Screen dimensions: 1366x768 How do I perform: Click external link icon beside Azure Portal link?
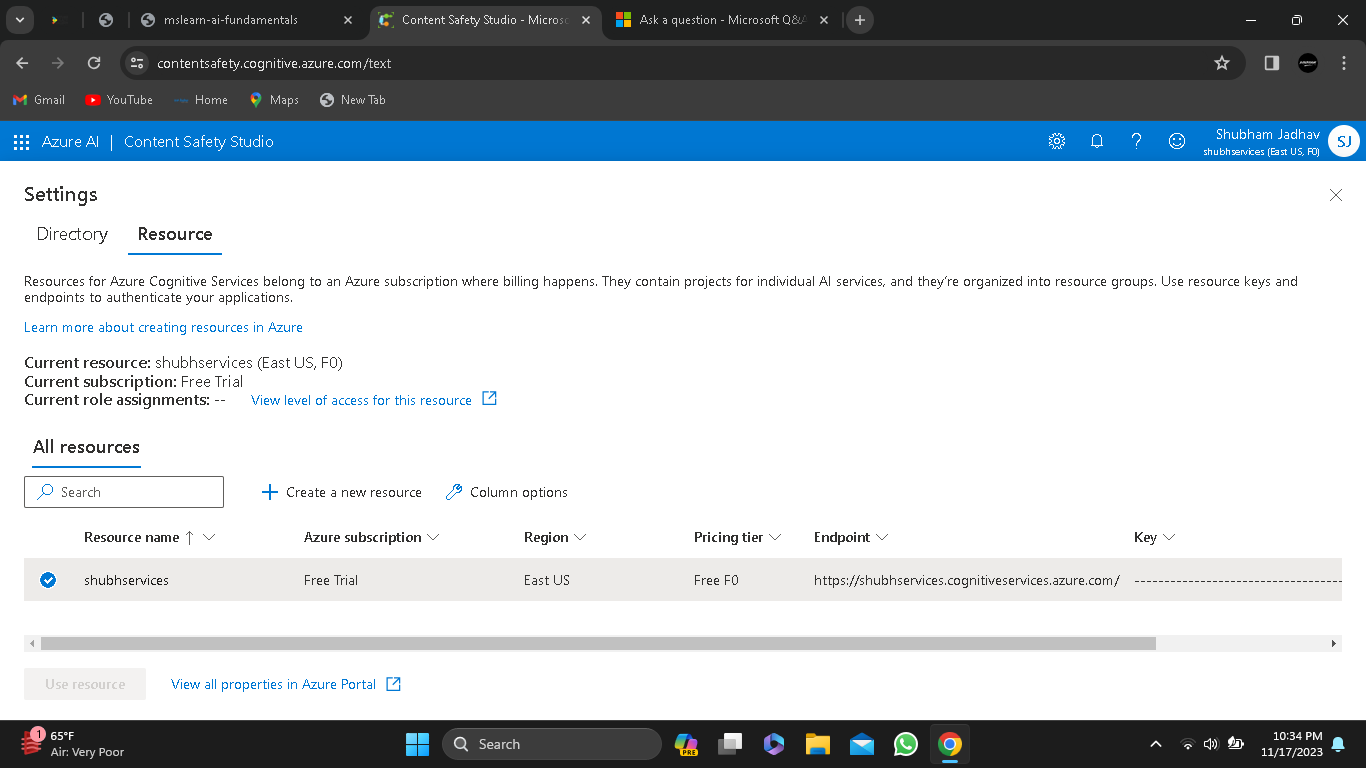coord(394,684)
